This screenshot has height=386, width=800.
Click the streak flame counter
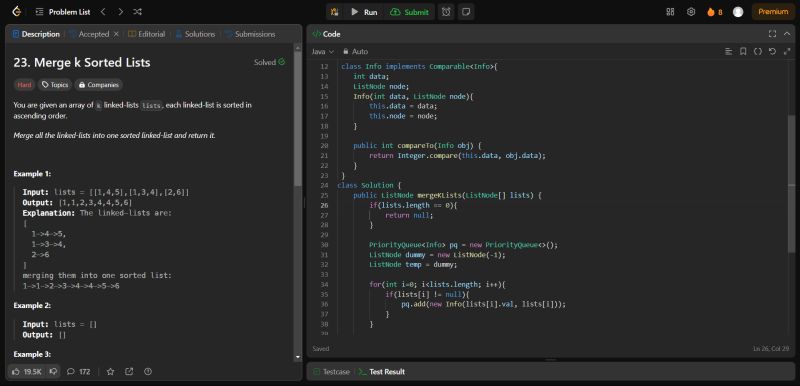click(714, 12)
